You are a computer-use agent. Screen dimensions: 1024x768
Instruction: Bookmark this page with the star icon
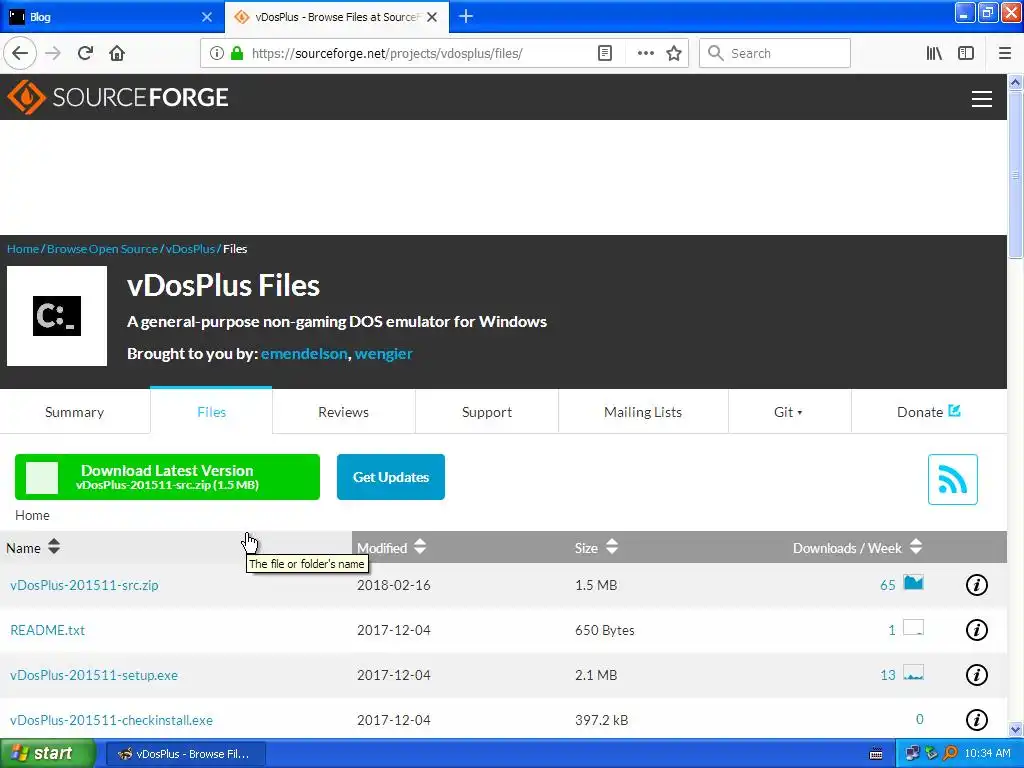(674, 54)
